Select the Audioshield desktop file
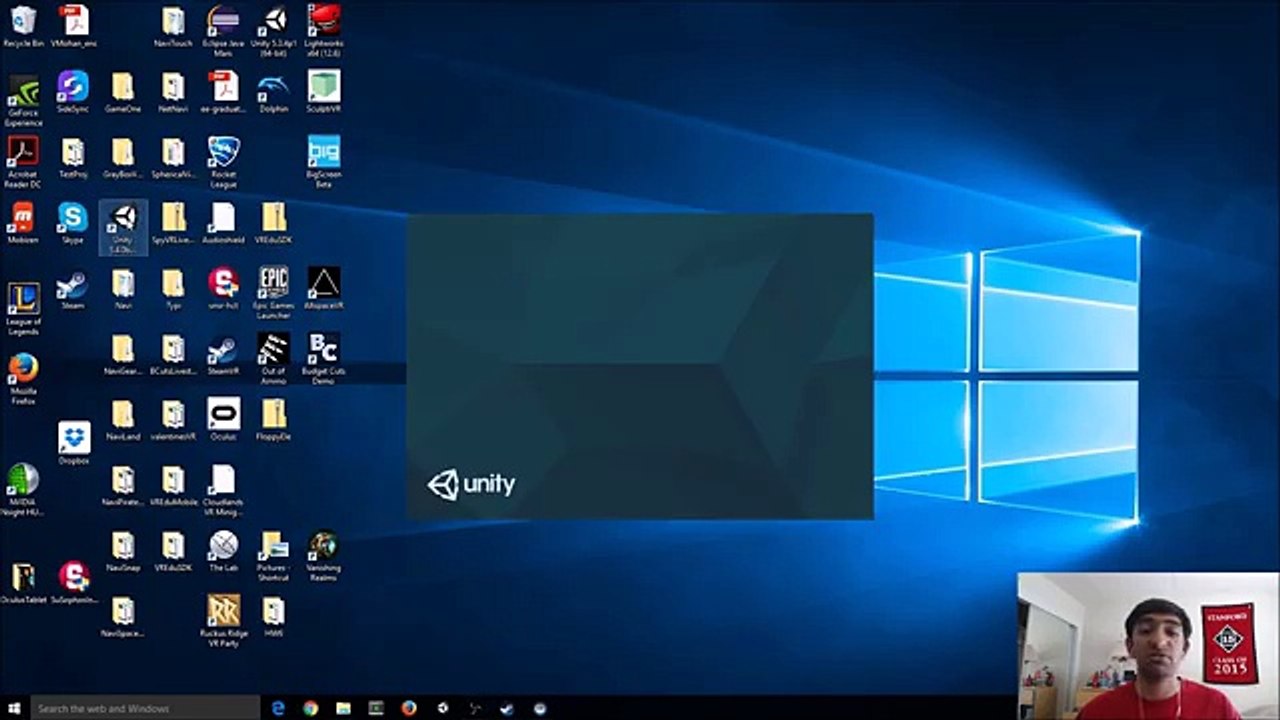This screenshot has width=1280, height=720. click(x=223, y=223)
